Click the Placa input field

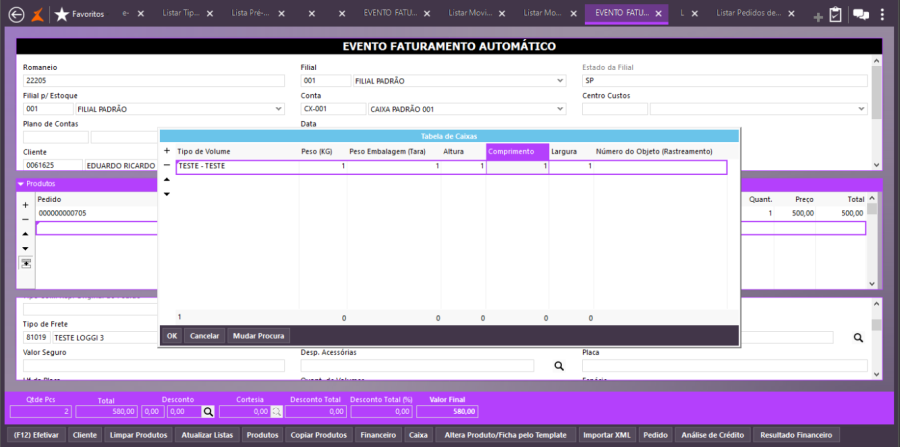click(725, 366)
